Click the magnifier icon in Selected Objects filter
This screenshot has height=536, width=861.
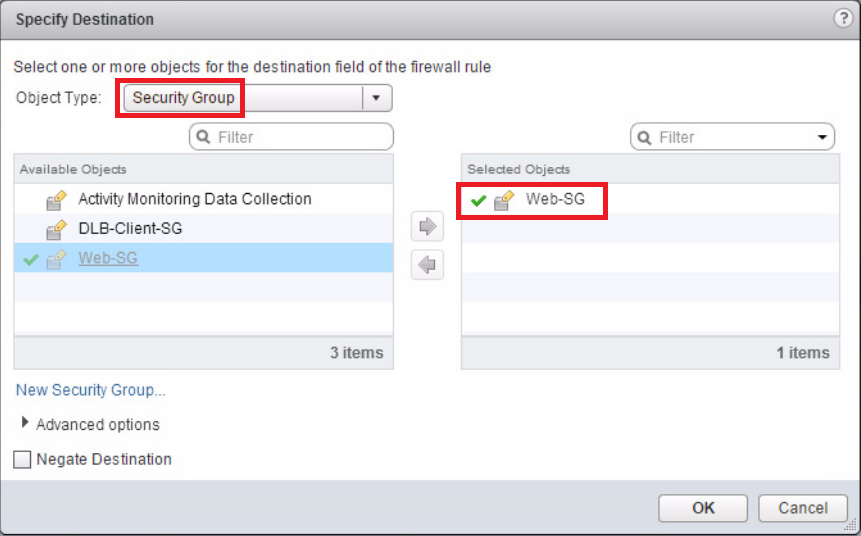[x=644, y=137]
